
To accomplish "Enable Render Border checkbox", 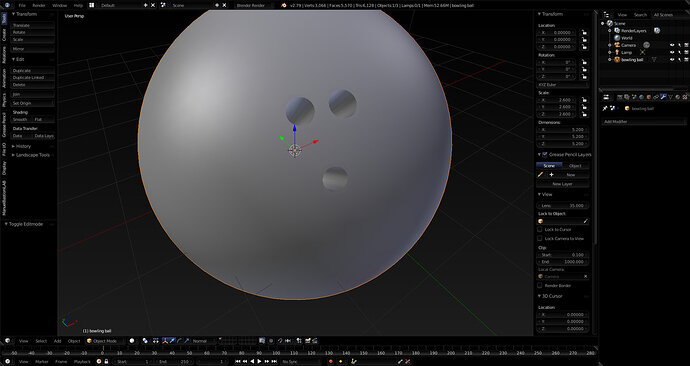I will [x=540, y=285].
